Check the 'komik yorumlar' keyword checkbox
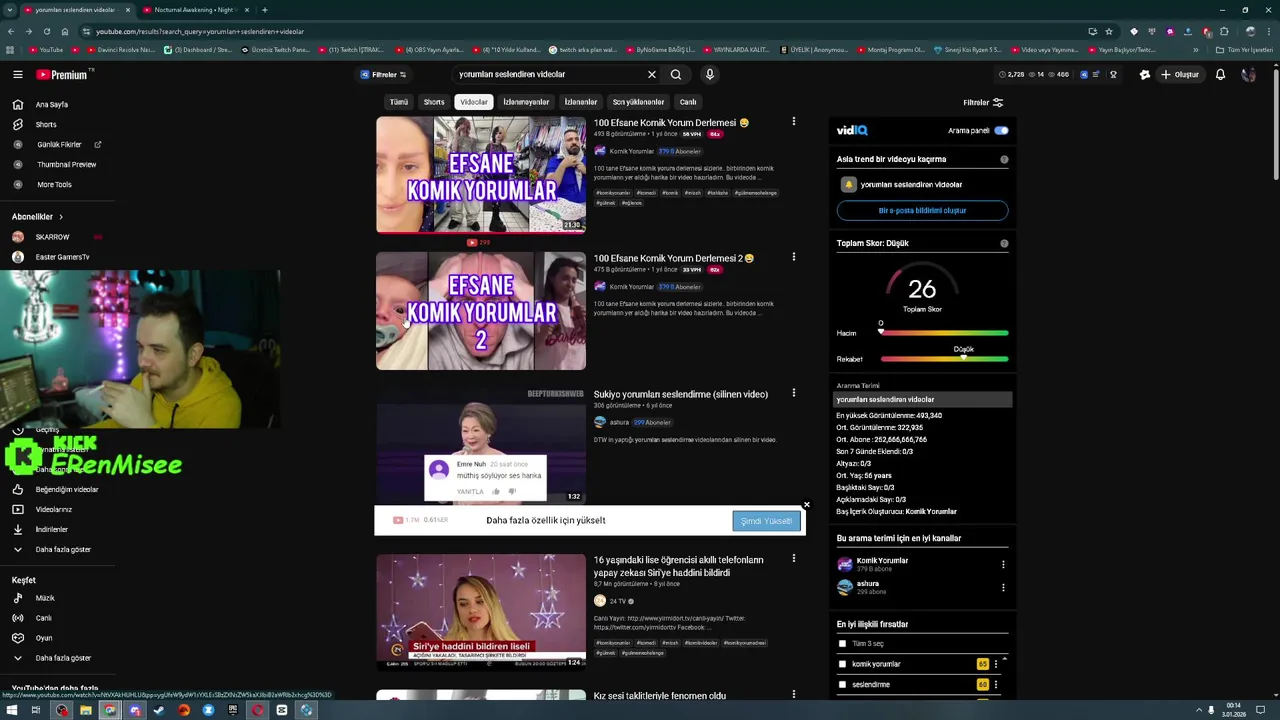 pos(842,664)
